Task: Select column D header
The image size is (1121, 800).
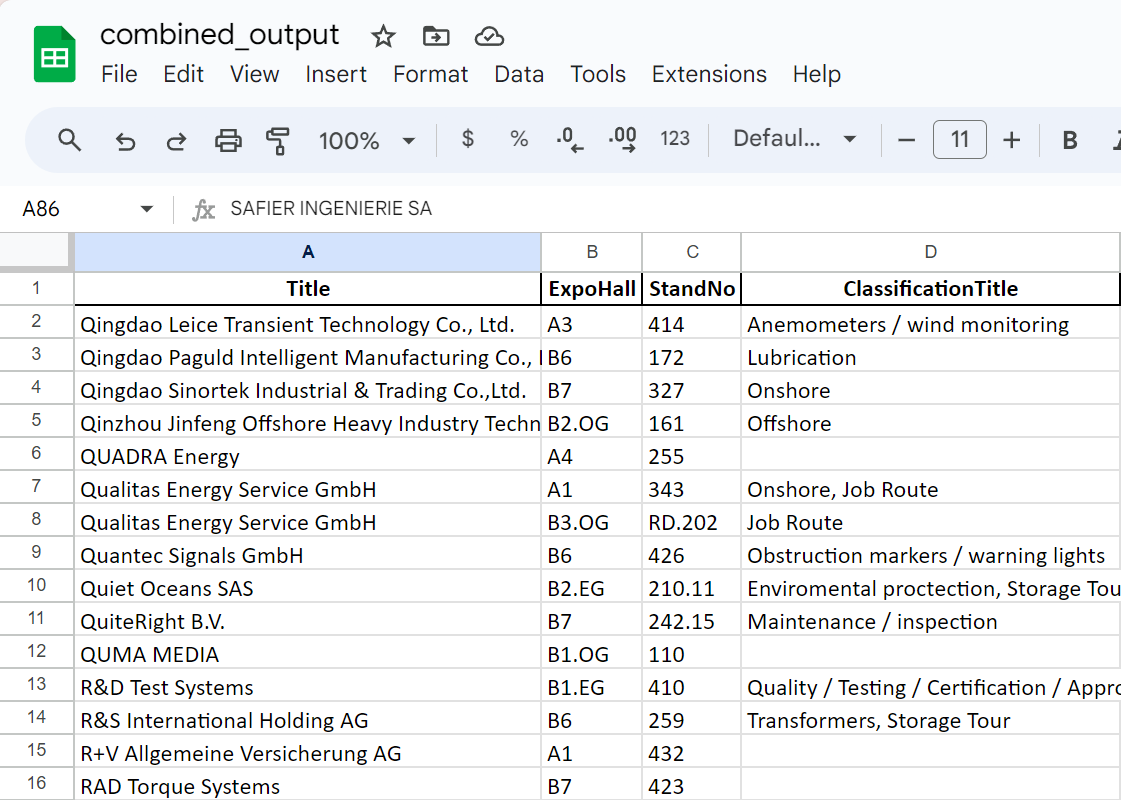Action: click(930, 252)
